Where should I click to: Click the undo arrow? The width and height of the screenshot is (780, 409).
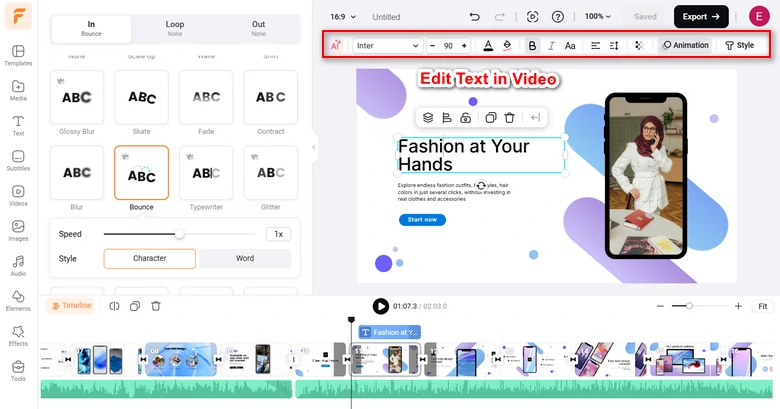[474, 17]
